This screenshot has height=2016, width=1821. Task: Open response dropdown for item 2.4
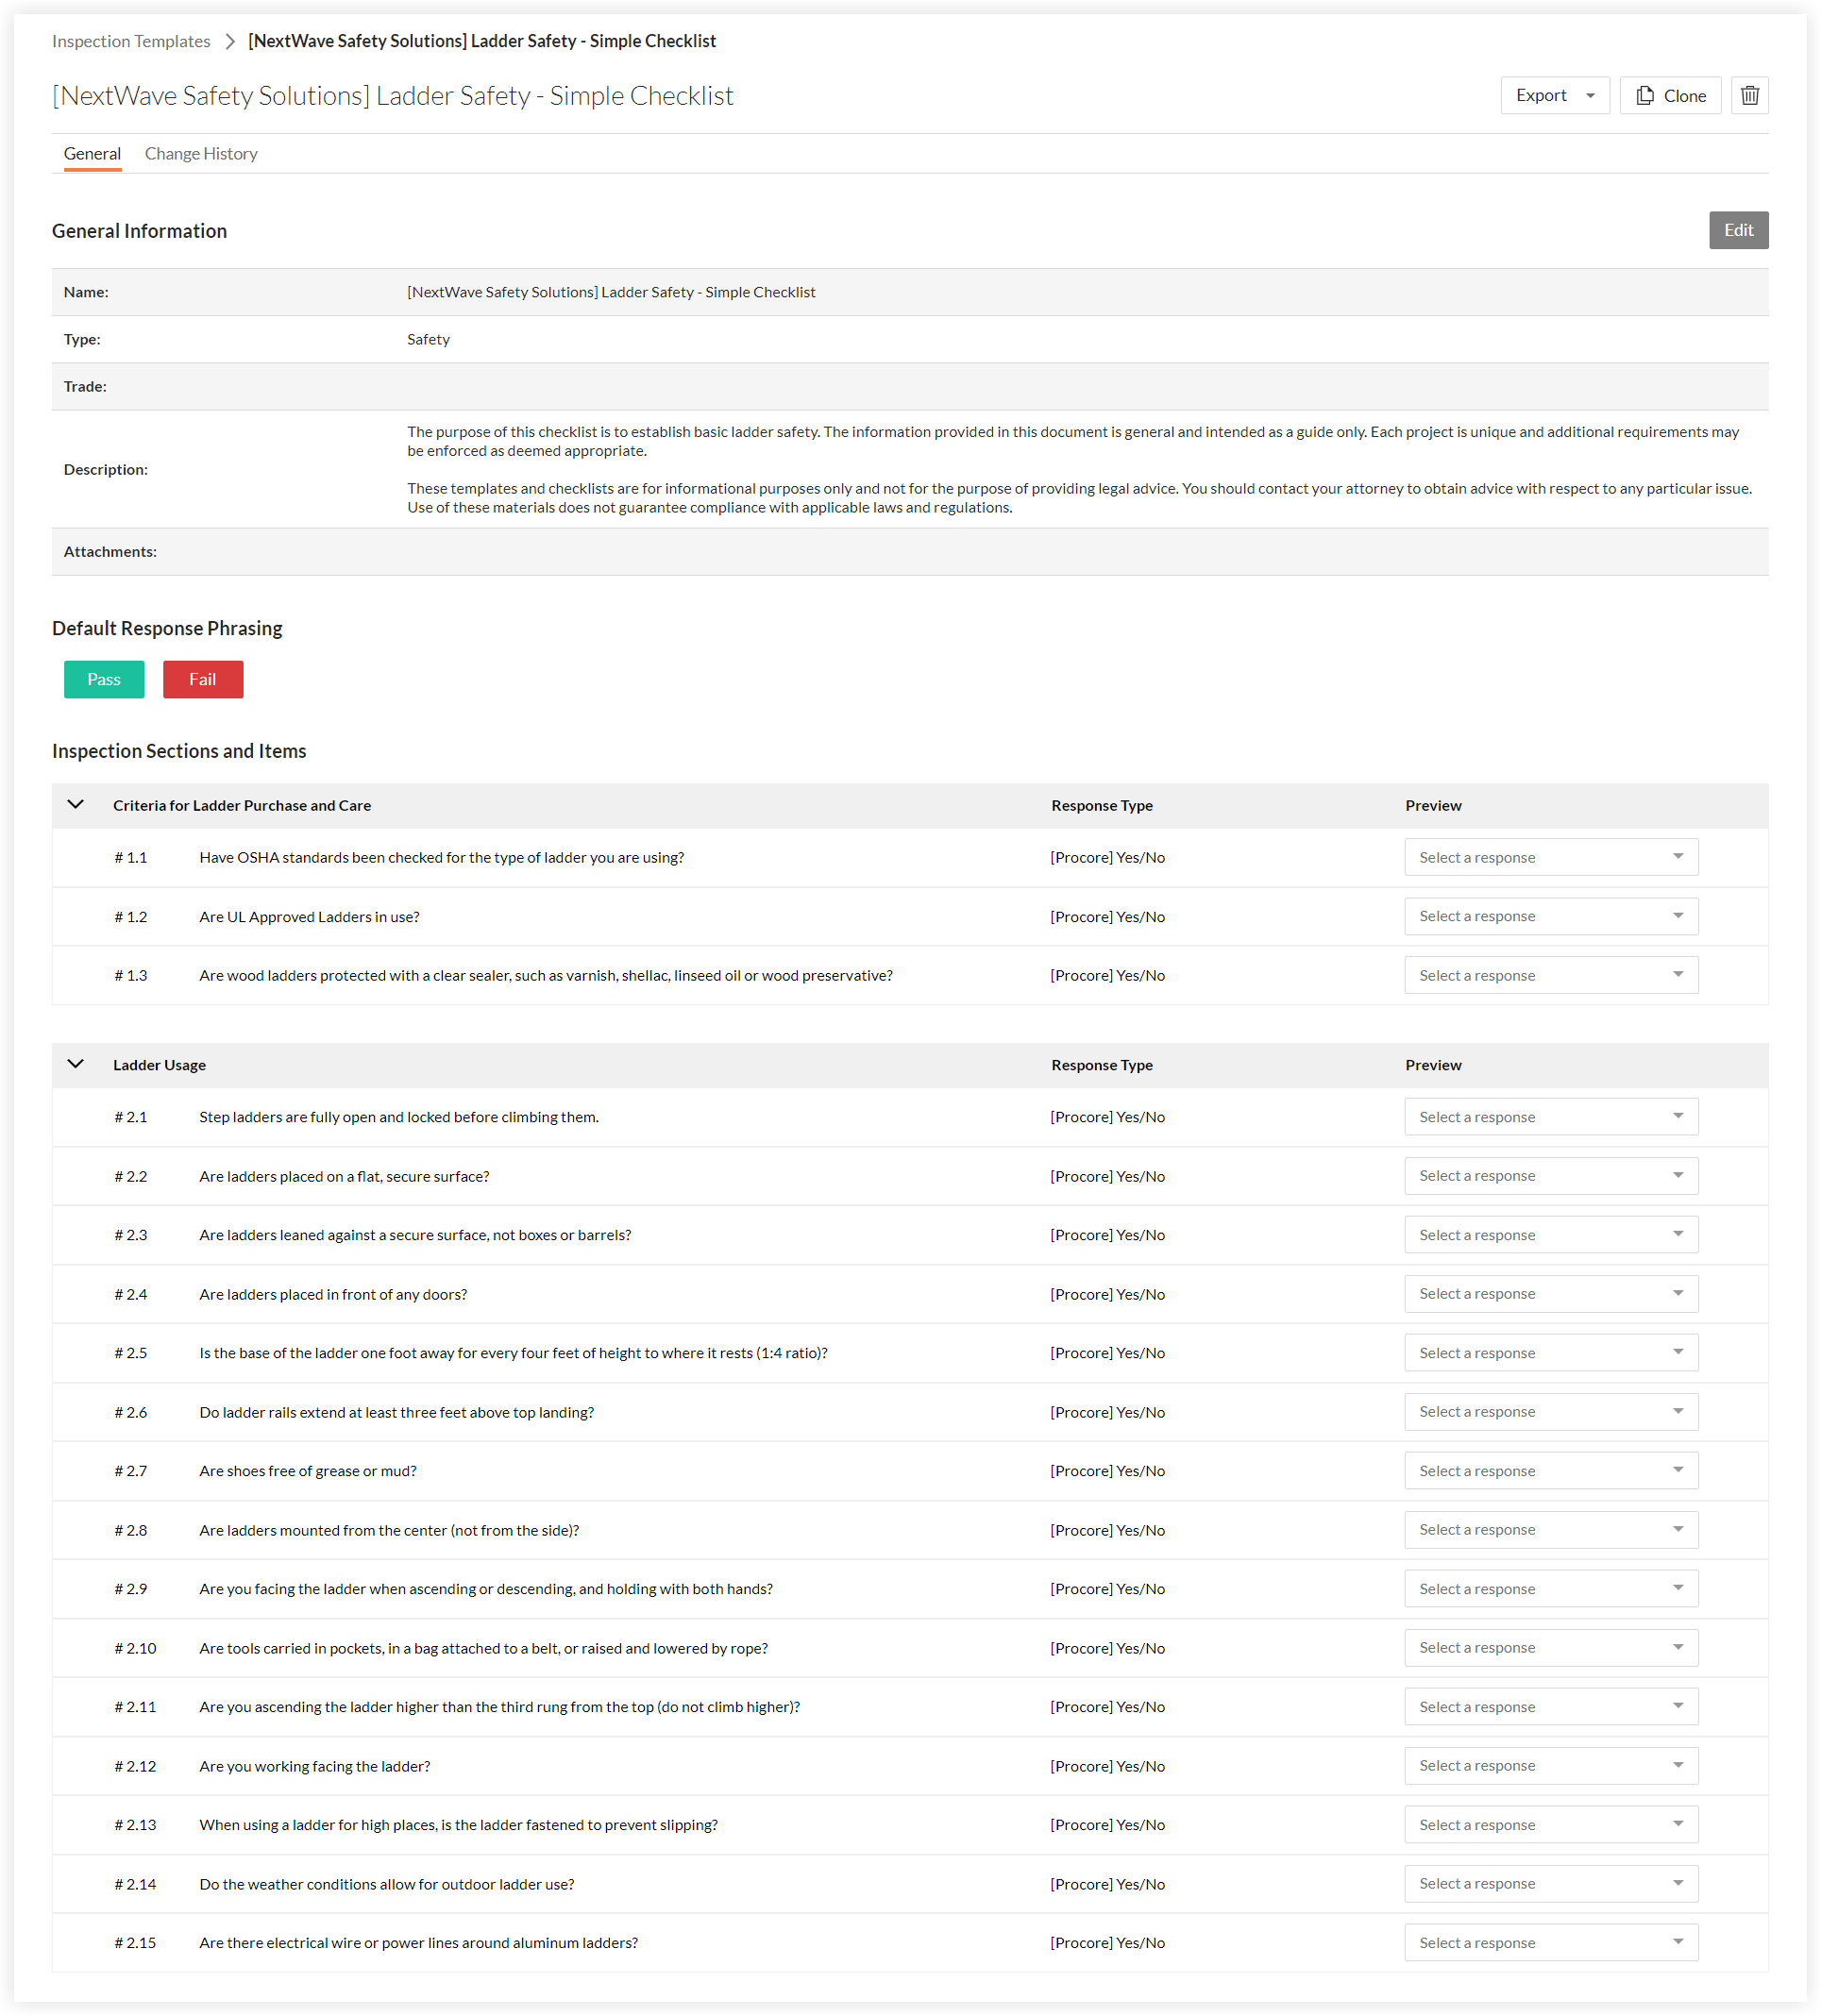1550,1293
